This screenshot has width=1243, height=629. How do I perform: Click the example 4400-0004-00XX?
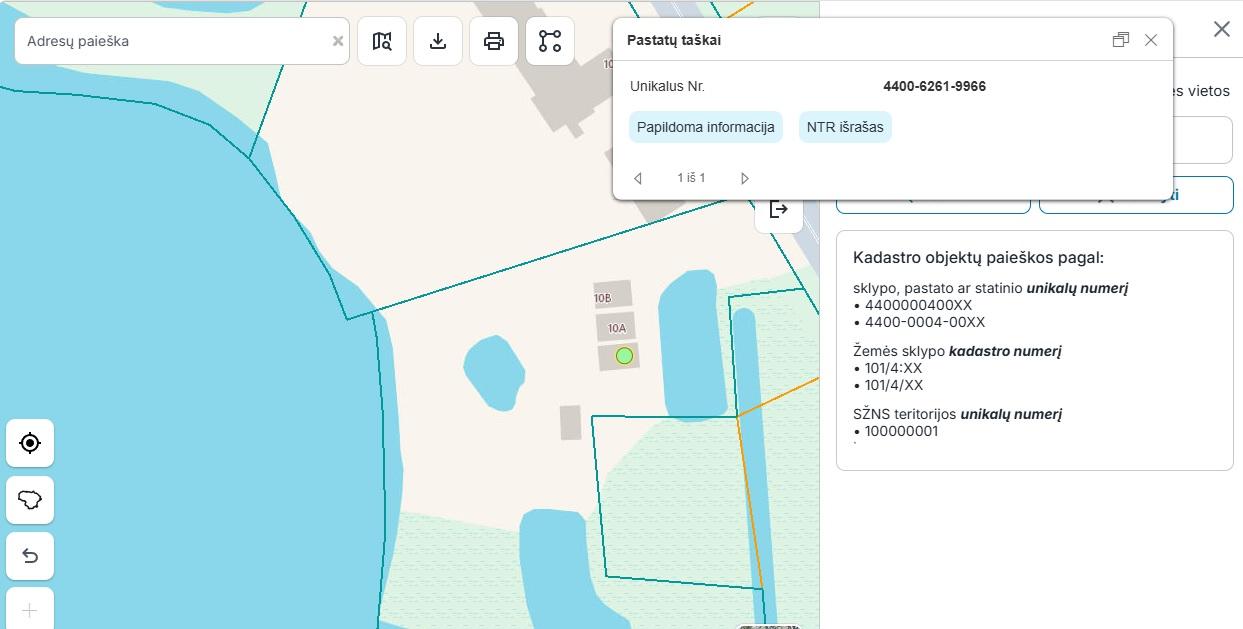[x=925, y=322]
